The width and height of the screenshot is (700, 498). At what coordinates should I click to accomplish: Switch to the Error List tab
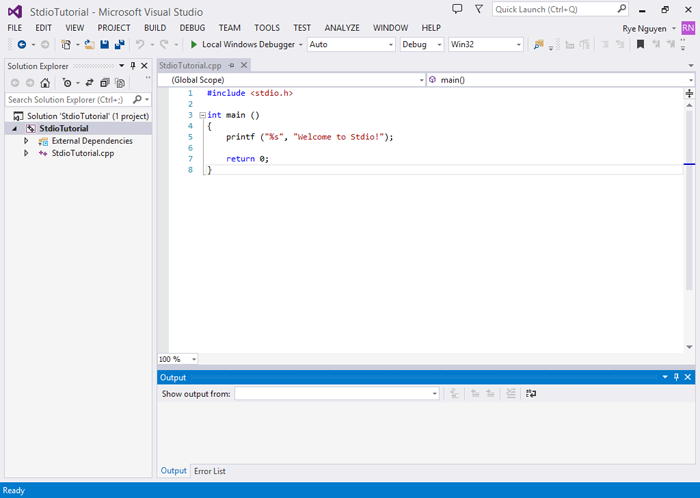[x=210, y=471]
